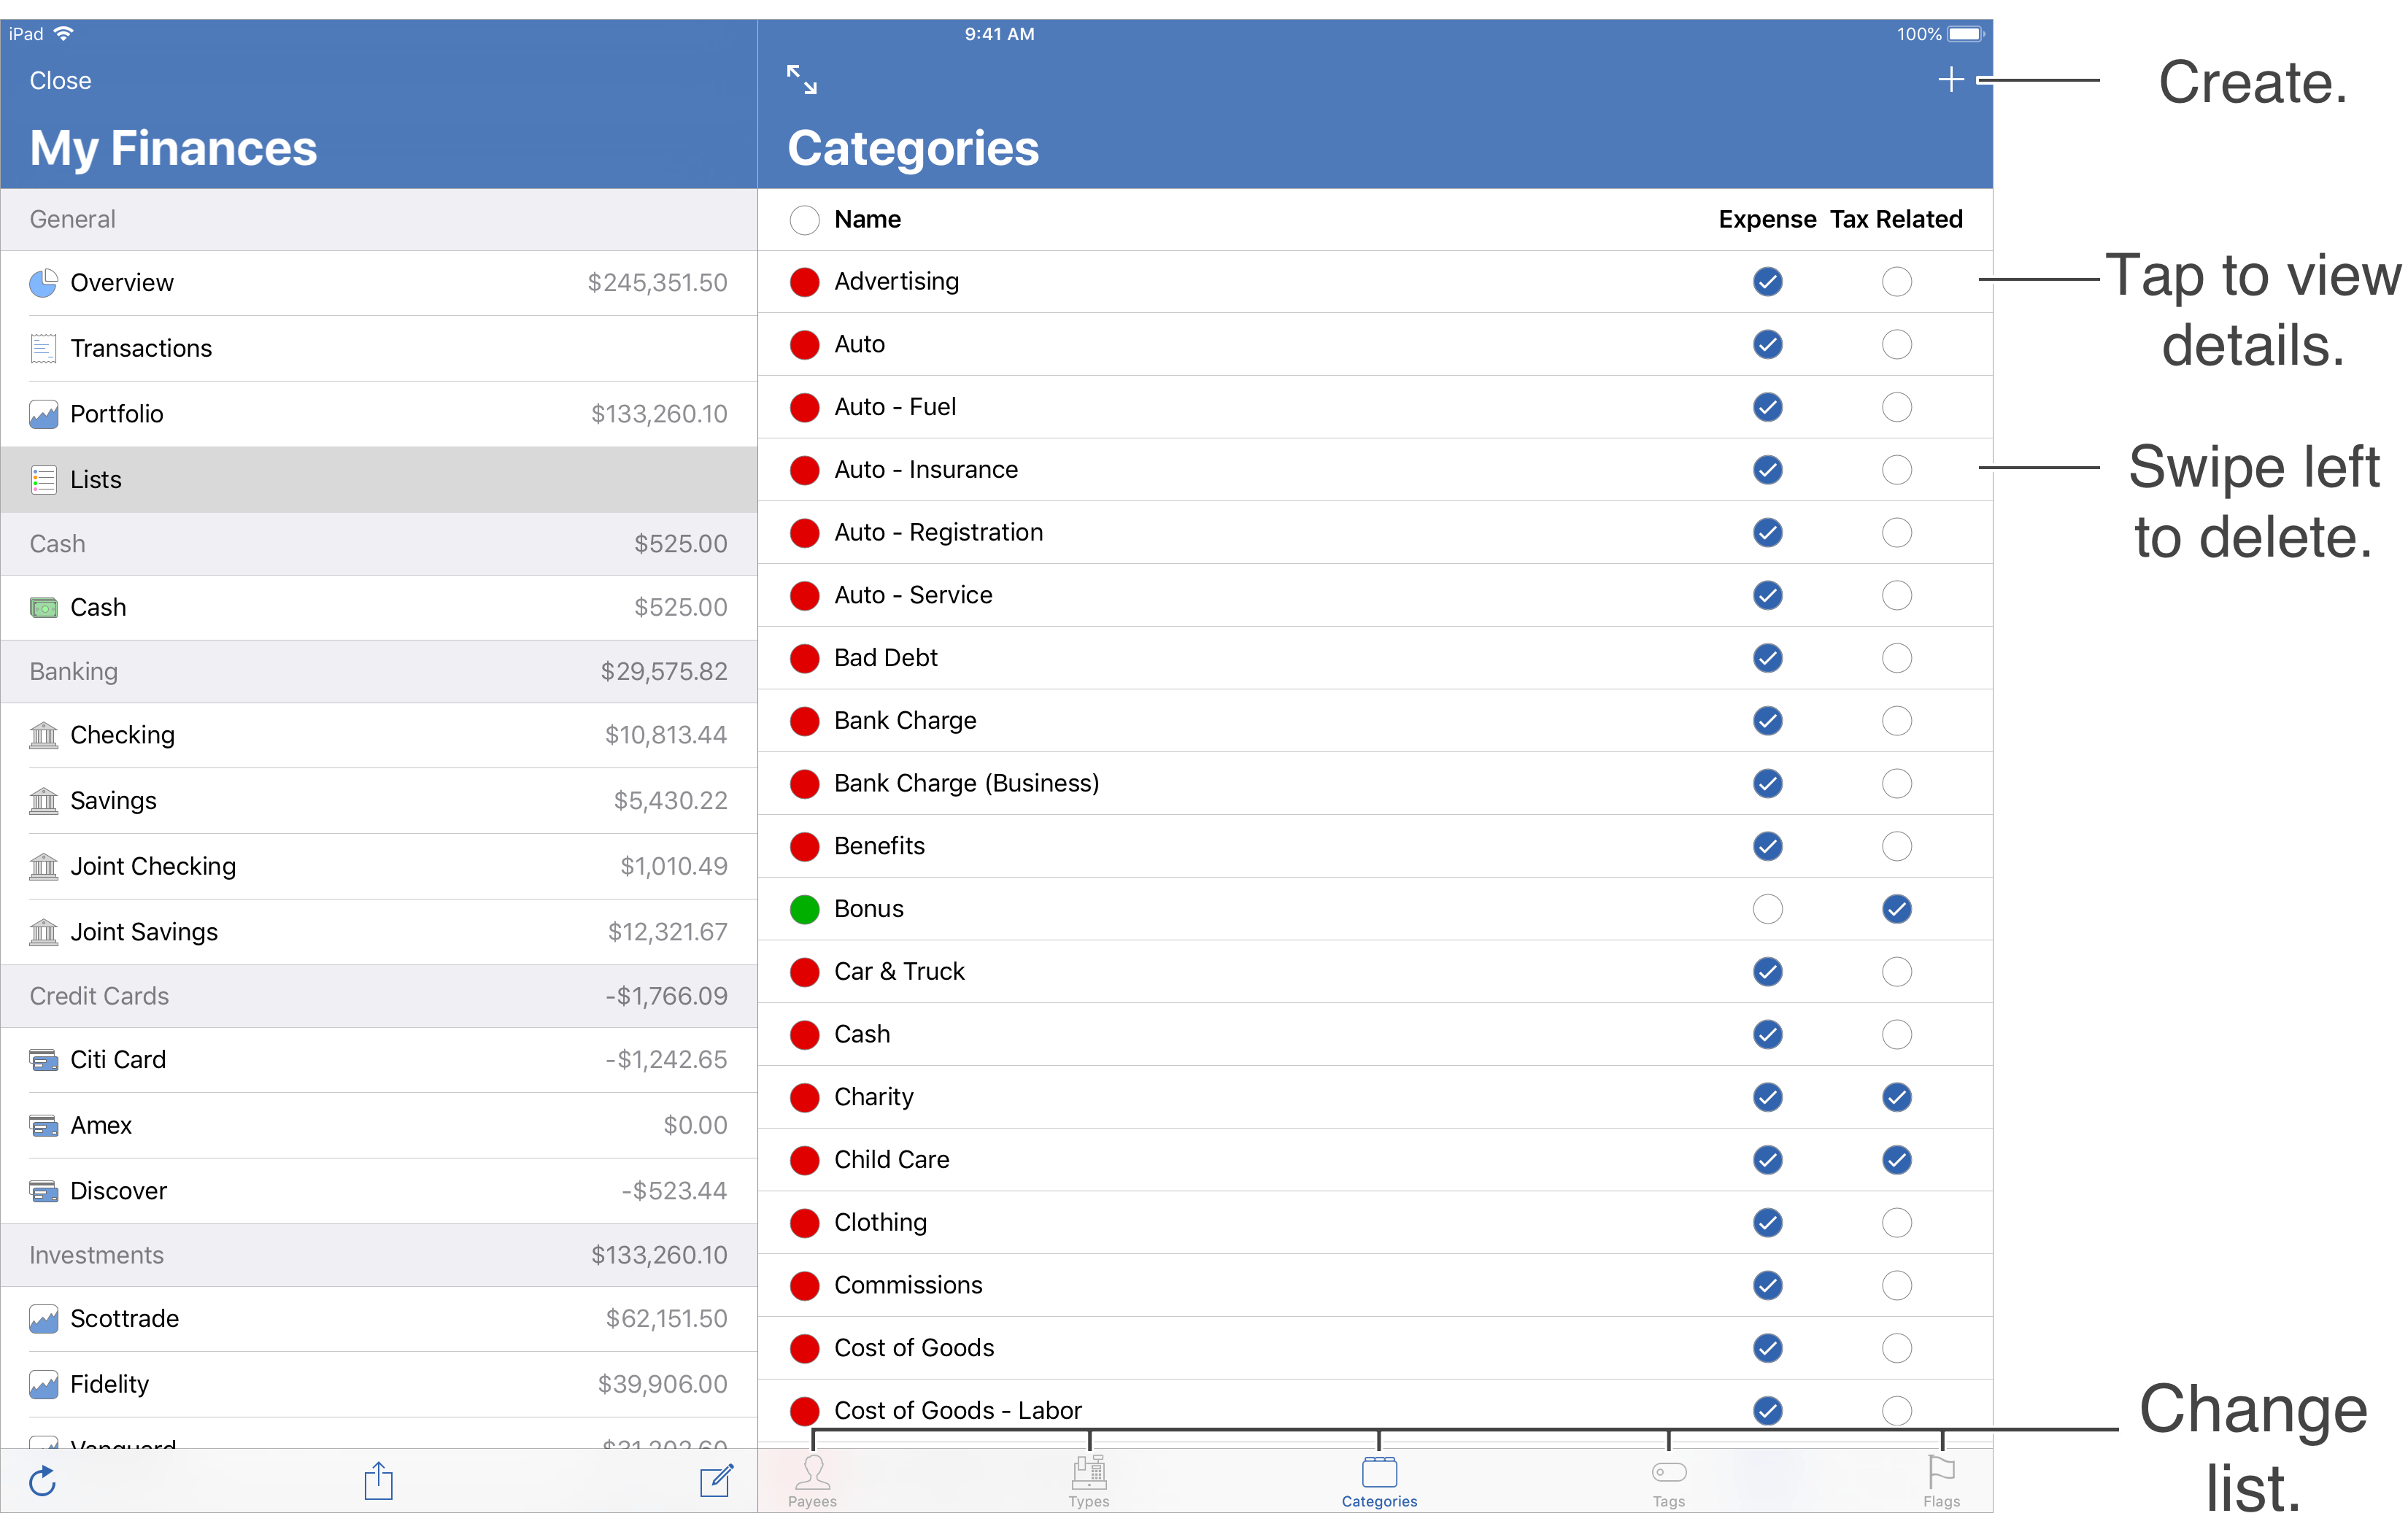The height and width of the screenshot is (1532, 2408).
Task: Uncheck Expense for Advertising category
Action: coord(1767,282)
